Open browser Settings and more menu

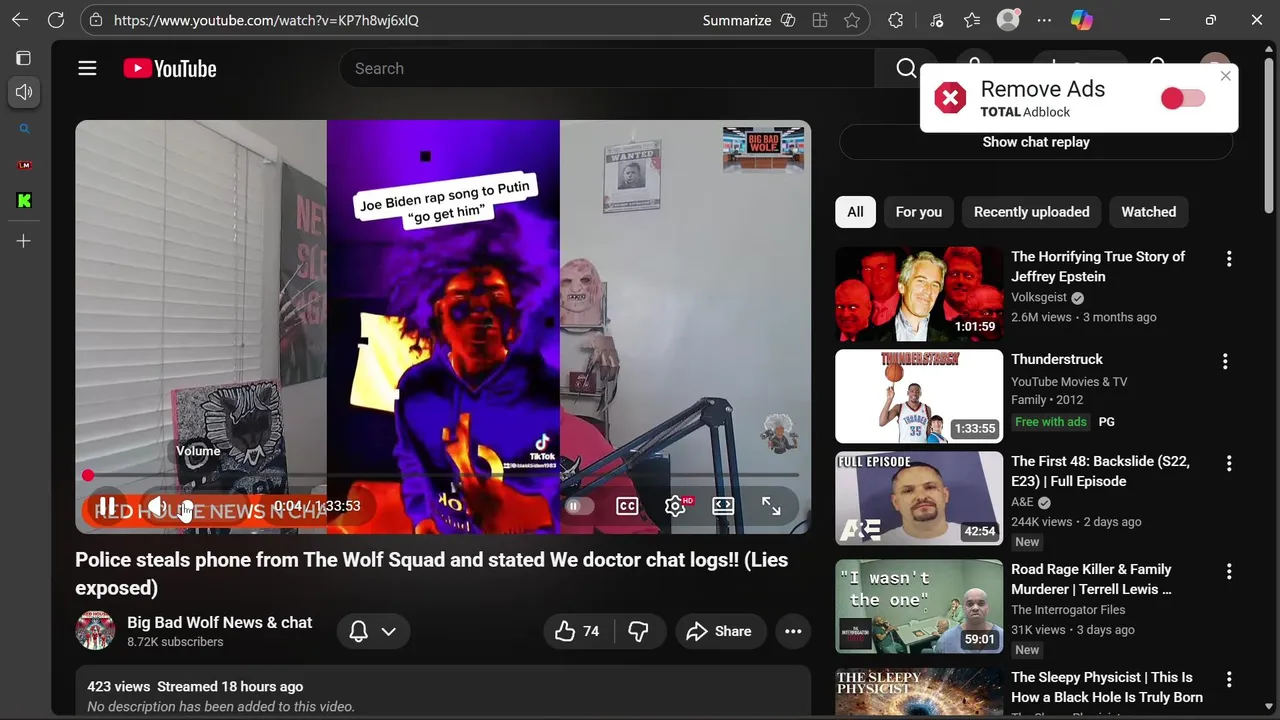click(x=1044, y=20)
